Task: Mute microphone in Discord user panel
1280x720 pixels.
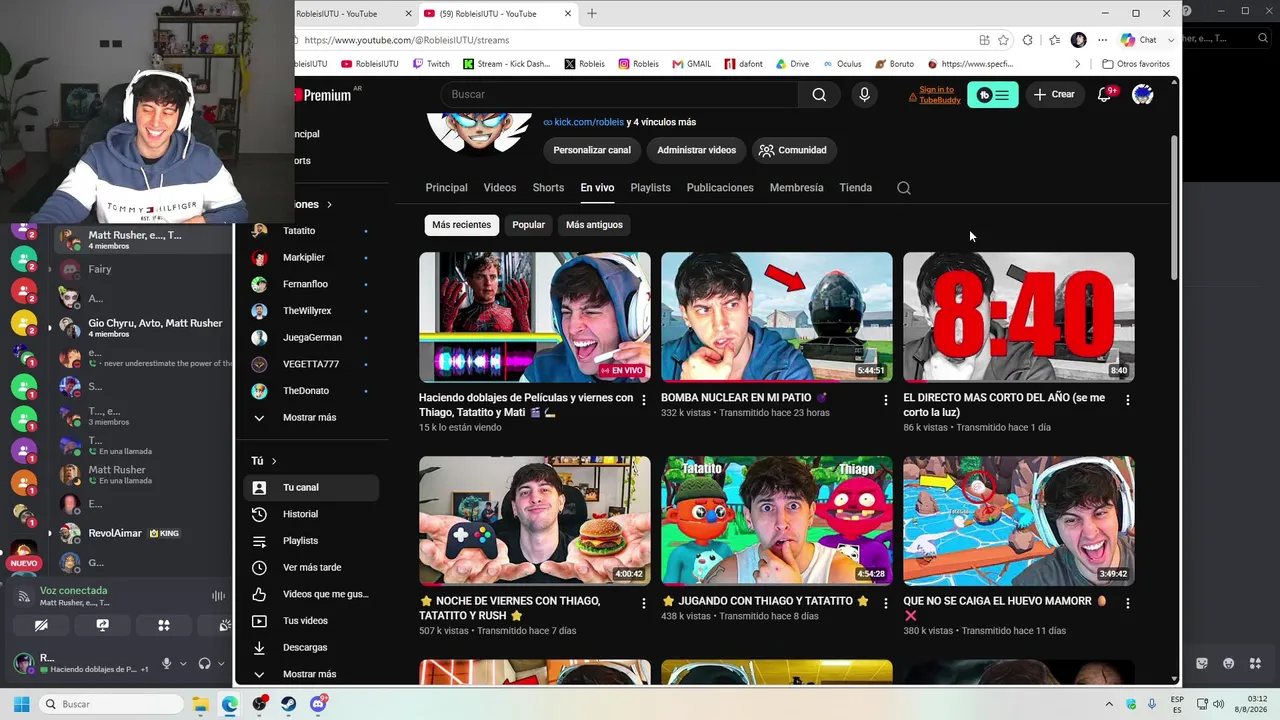Action: click(x=167, y=663)
